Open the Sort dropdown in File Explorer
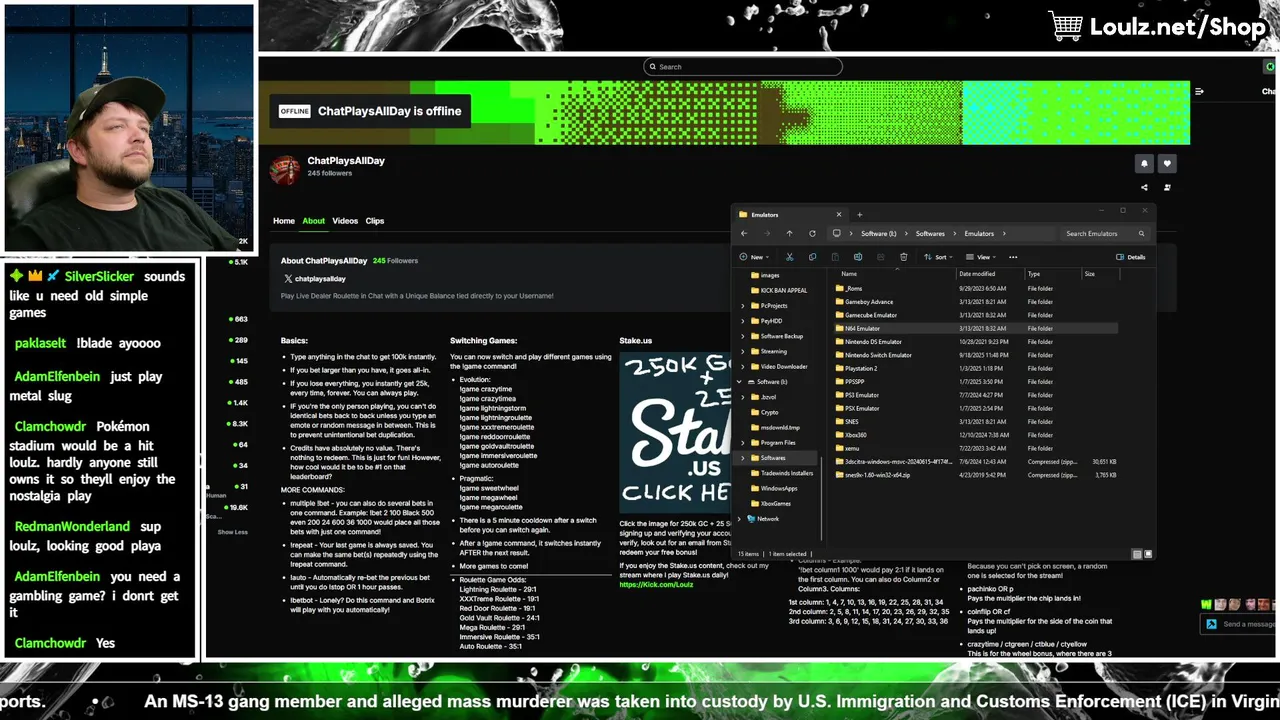The image size is (1280, 720). (x=938, y=257)
